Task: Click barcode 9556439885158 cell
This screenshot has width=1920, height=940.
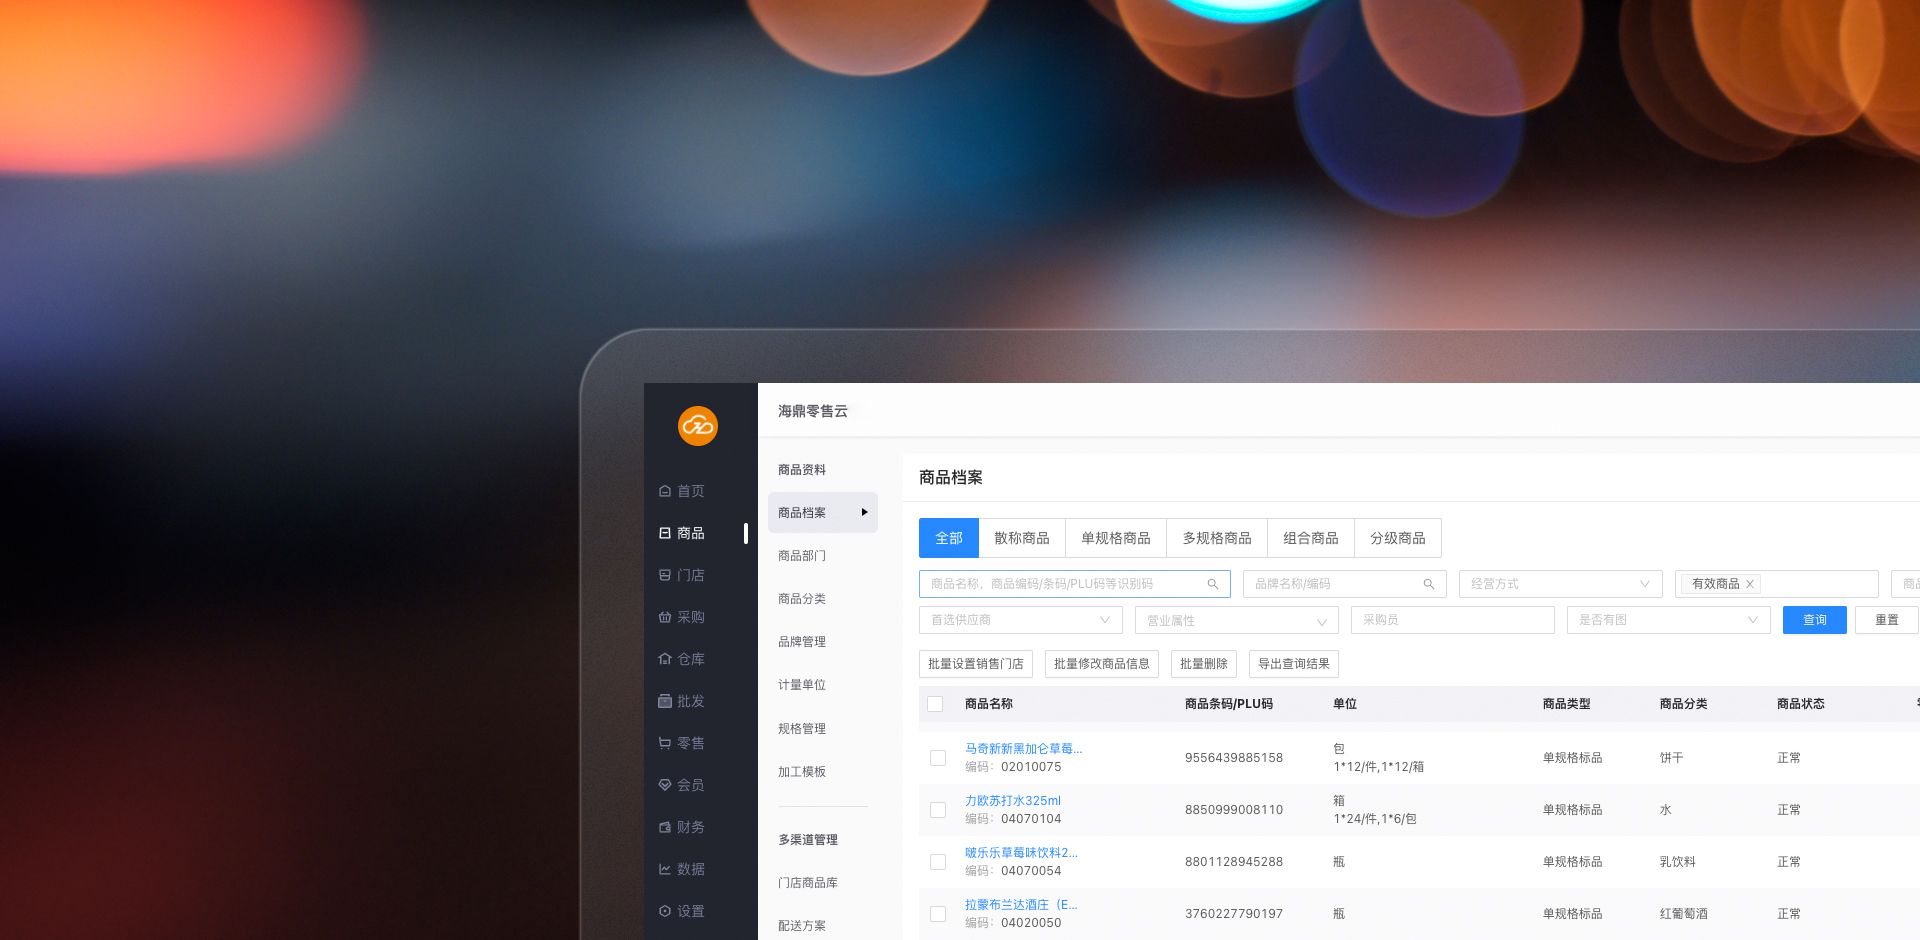Action: tap(1234, 758)
